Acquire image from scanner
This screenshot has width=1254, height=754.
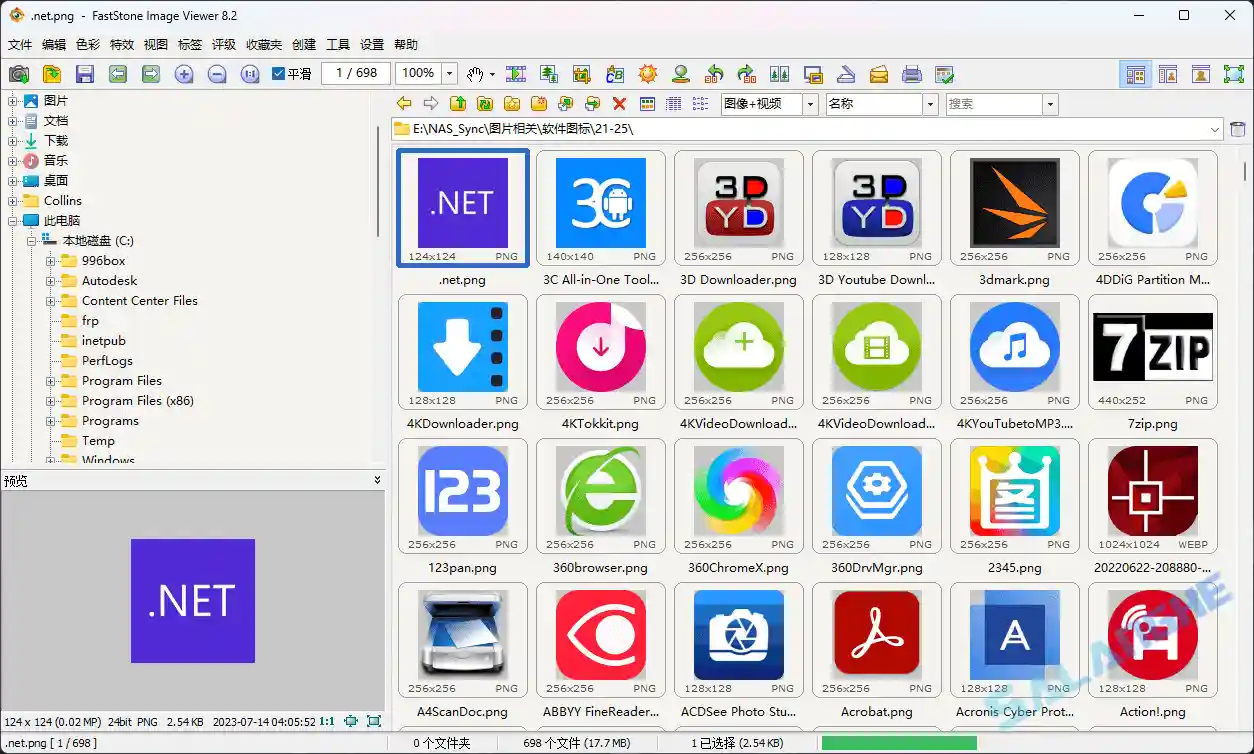[x=843, y=74]
